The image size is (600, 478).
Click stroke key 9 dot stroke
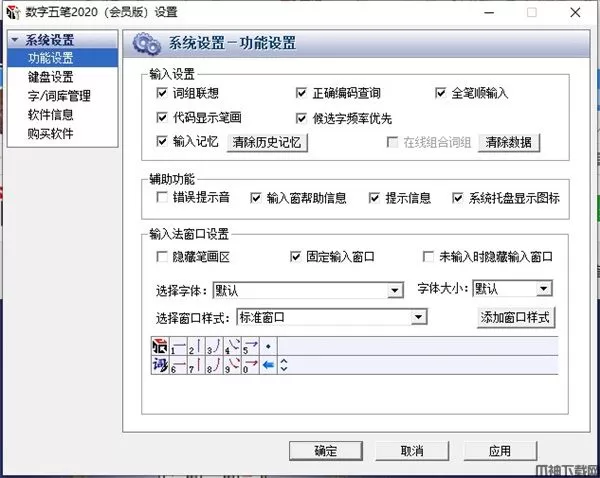point(232,365)
